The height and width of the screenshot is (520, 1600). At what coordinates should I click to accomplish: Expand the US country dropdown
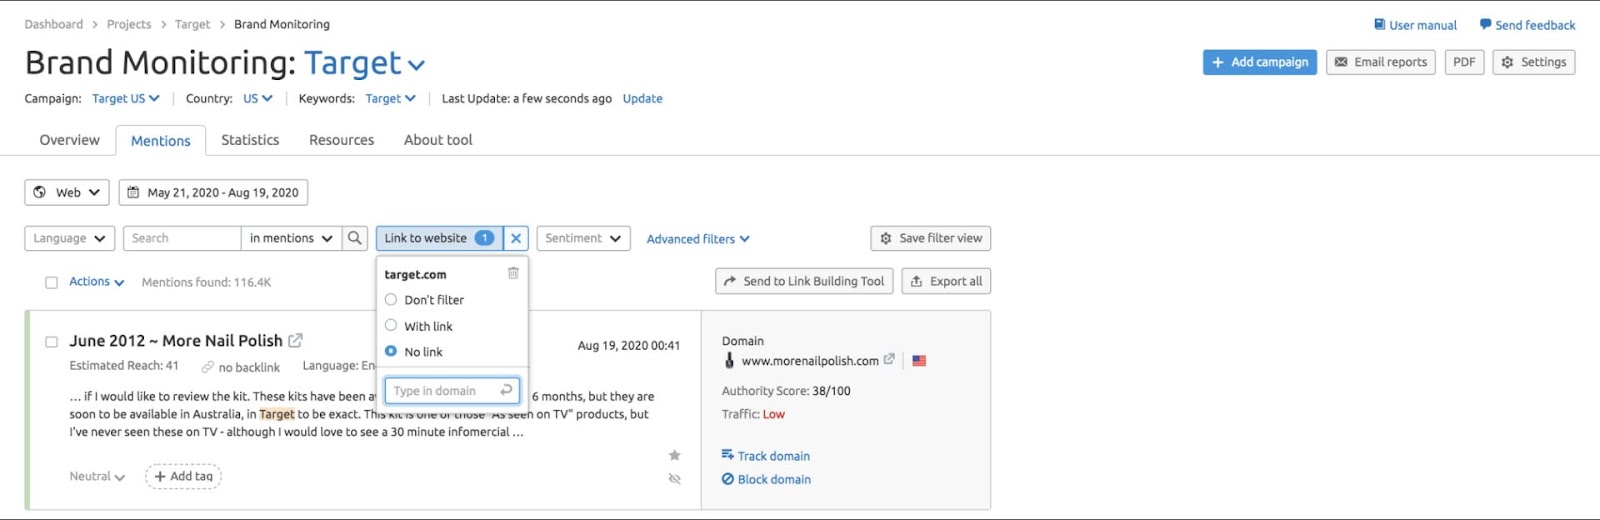coord(258,98)
